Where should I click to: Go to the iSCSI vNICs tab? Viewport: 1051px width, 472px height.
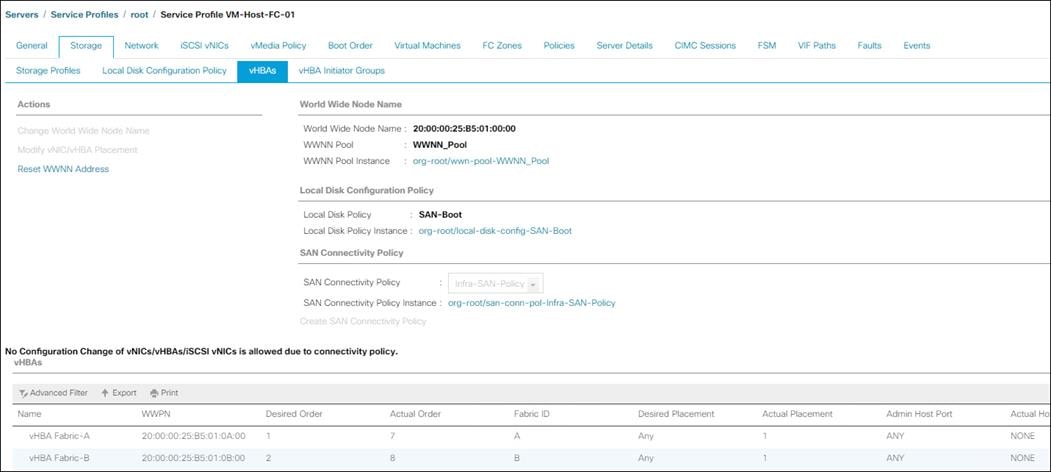point(204,46)
